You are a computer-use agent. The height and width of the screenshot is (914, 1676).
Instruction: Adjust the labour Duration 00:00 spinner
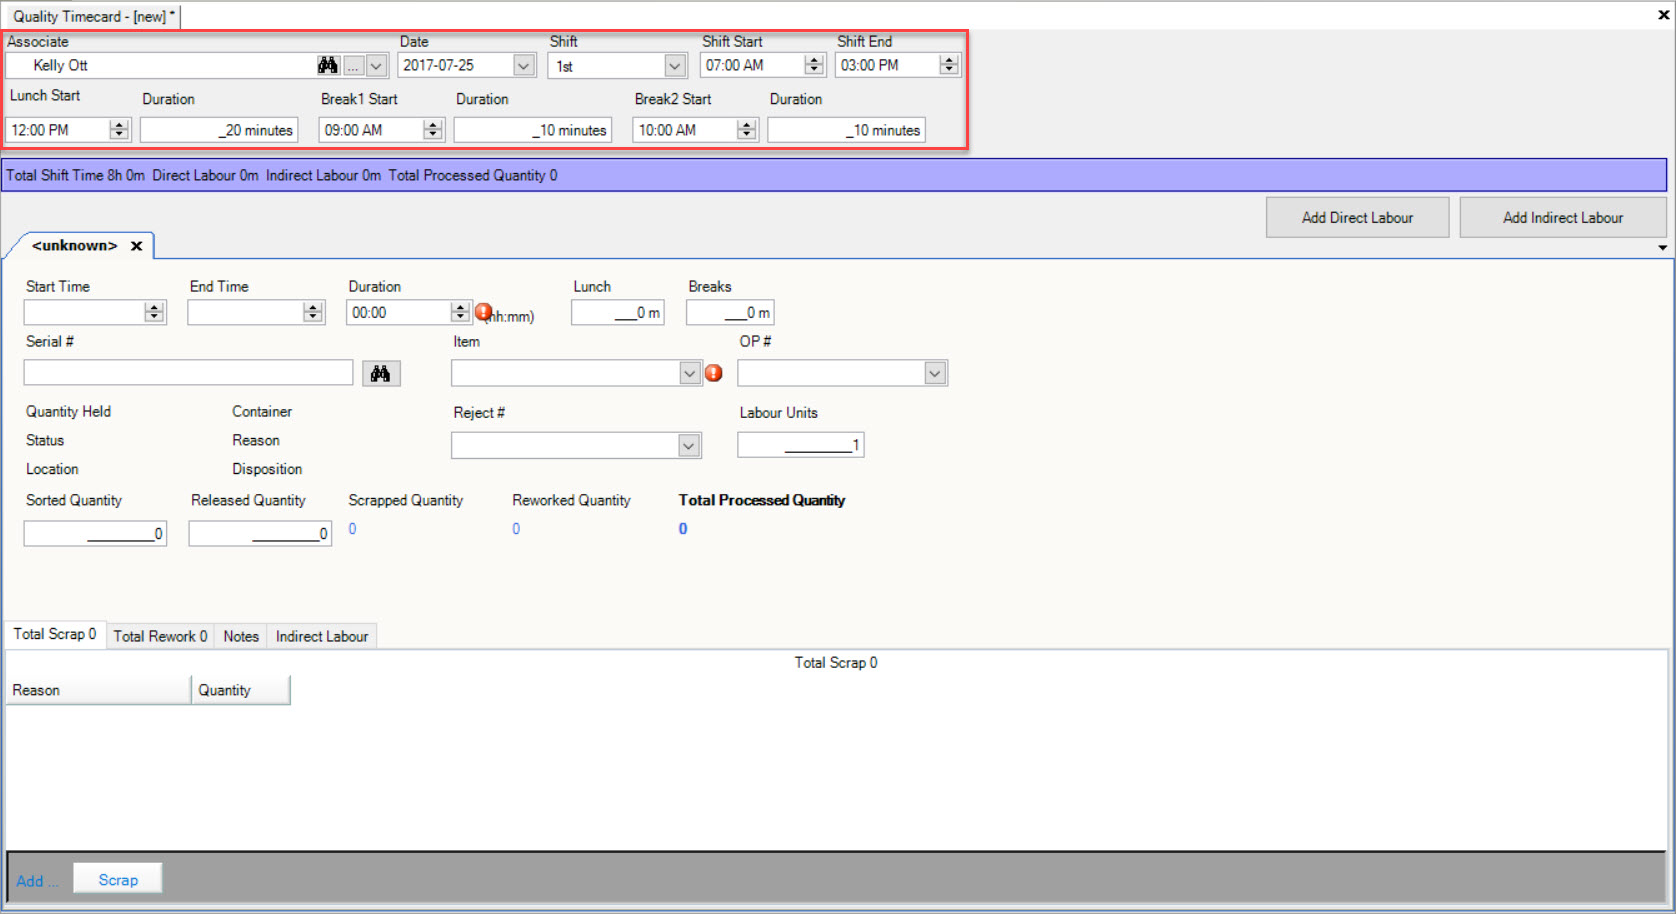(460, 312)
